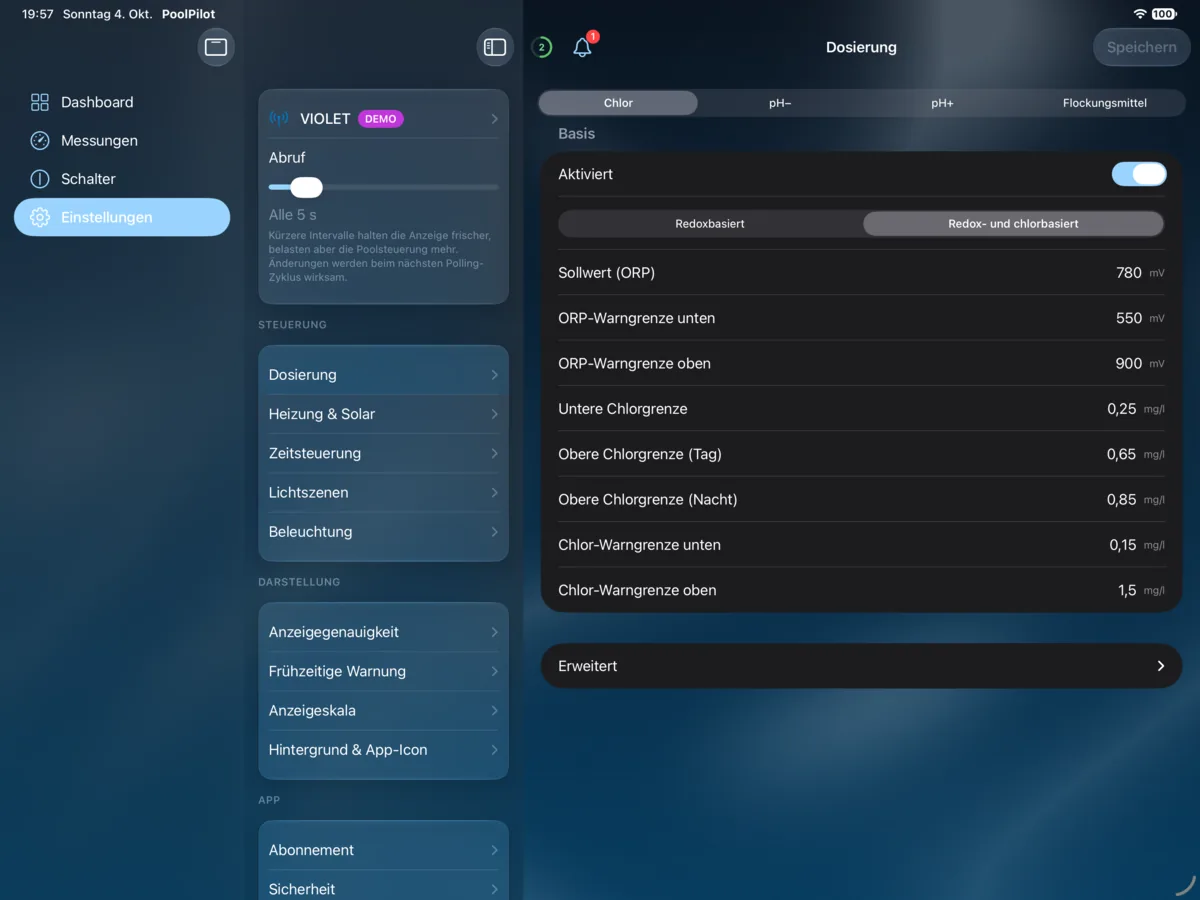The height and width of the screenshot is (900, 1200).
Task: Tap the 19:57 clock in status bar
Action: click(38, 14)
